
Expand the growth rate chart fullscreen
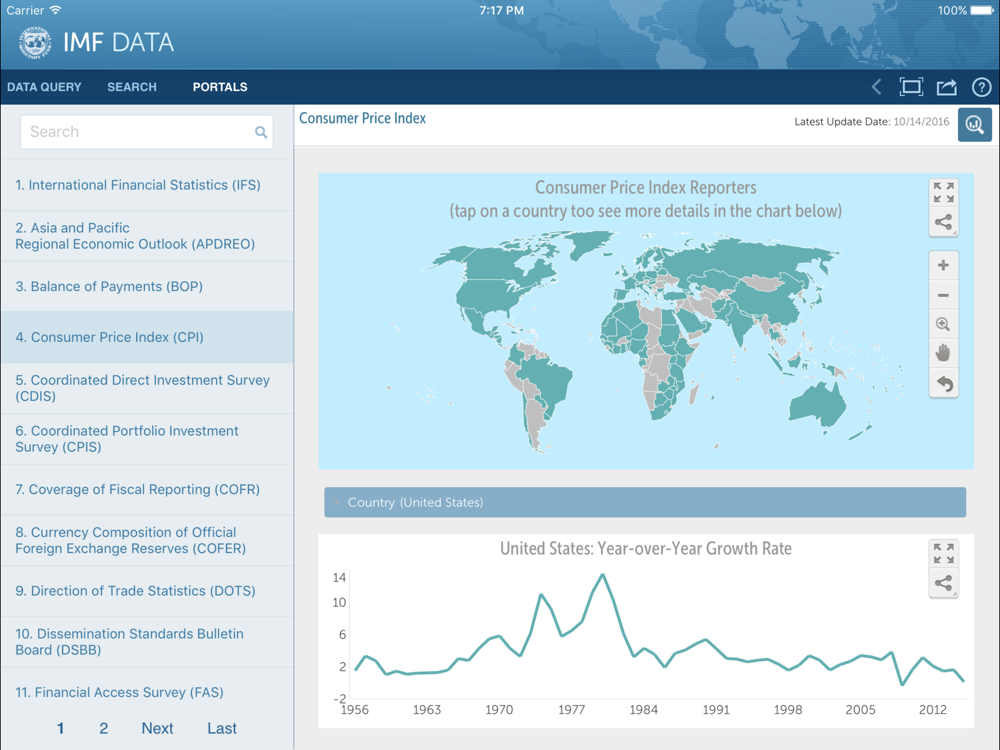point(943,553)
